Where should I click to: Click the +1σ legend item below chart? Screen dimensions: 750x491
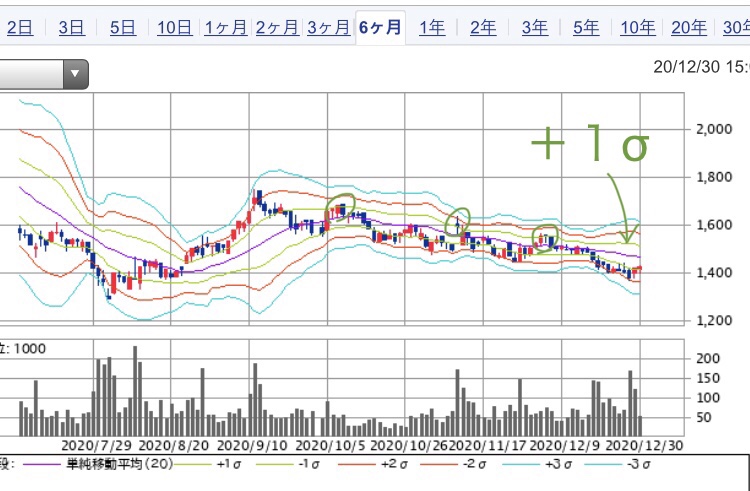click(x=230, y=463)
